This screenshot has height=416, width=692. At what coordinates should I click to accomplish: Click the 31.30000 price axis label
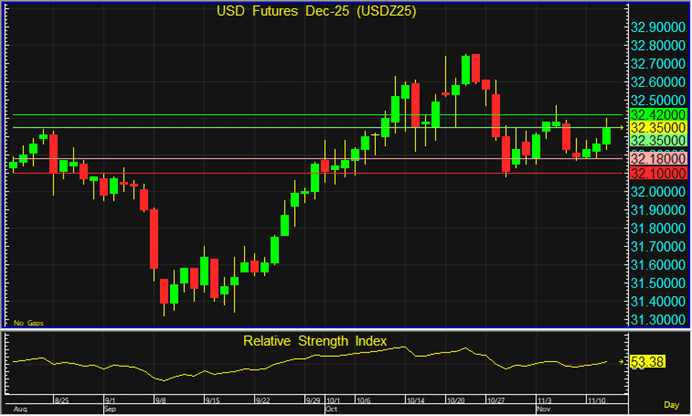[658, 319]
